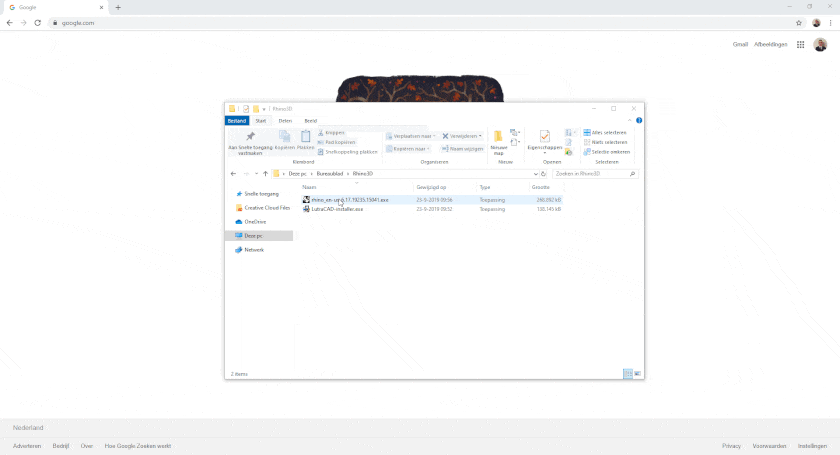Image resolution: width=840 pixels, height=455 pixels.
Task: Create a Nieuwe map
Action: point(498,143)
